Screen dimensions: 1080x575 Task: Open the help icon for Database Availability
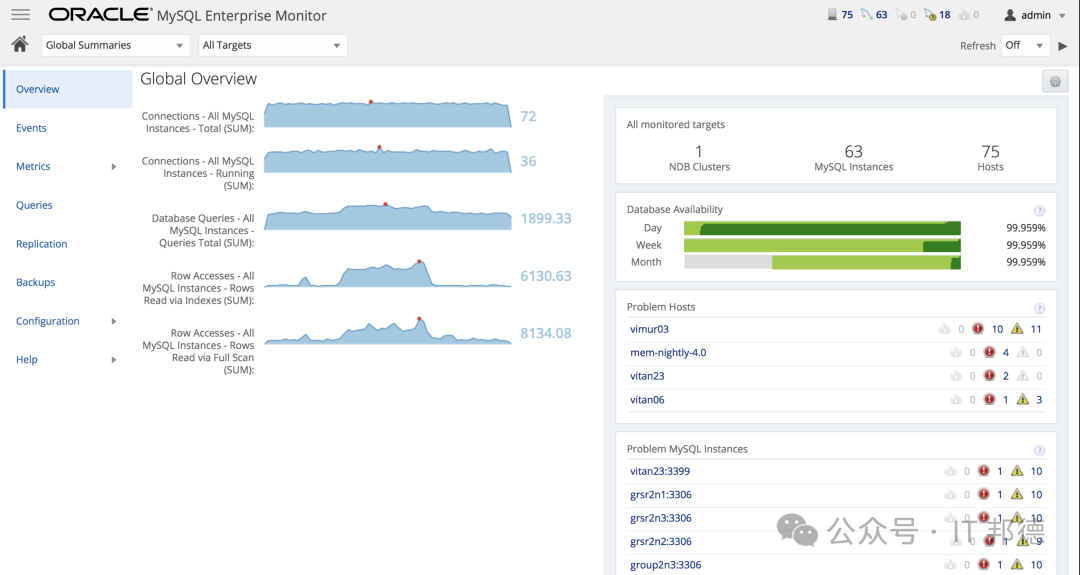[x=1039, y=211]
